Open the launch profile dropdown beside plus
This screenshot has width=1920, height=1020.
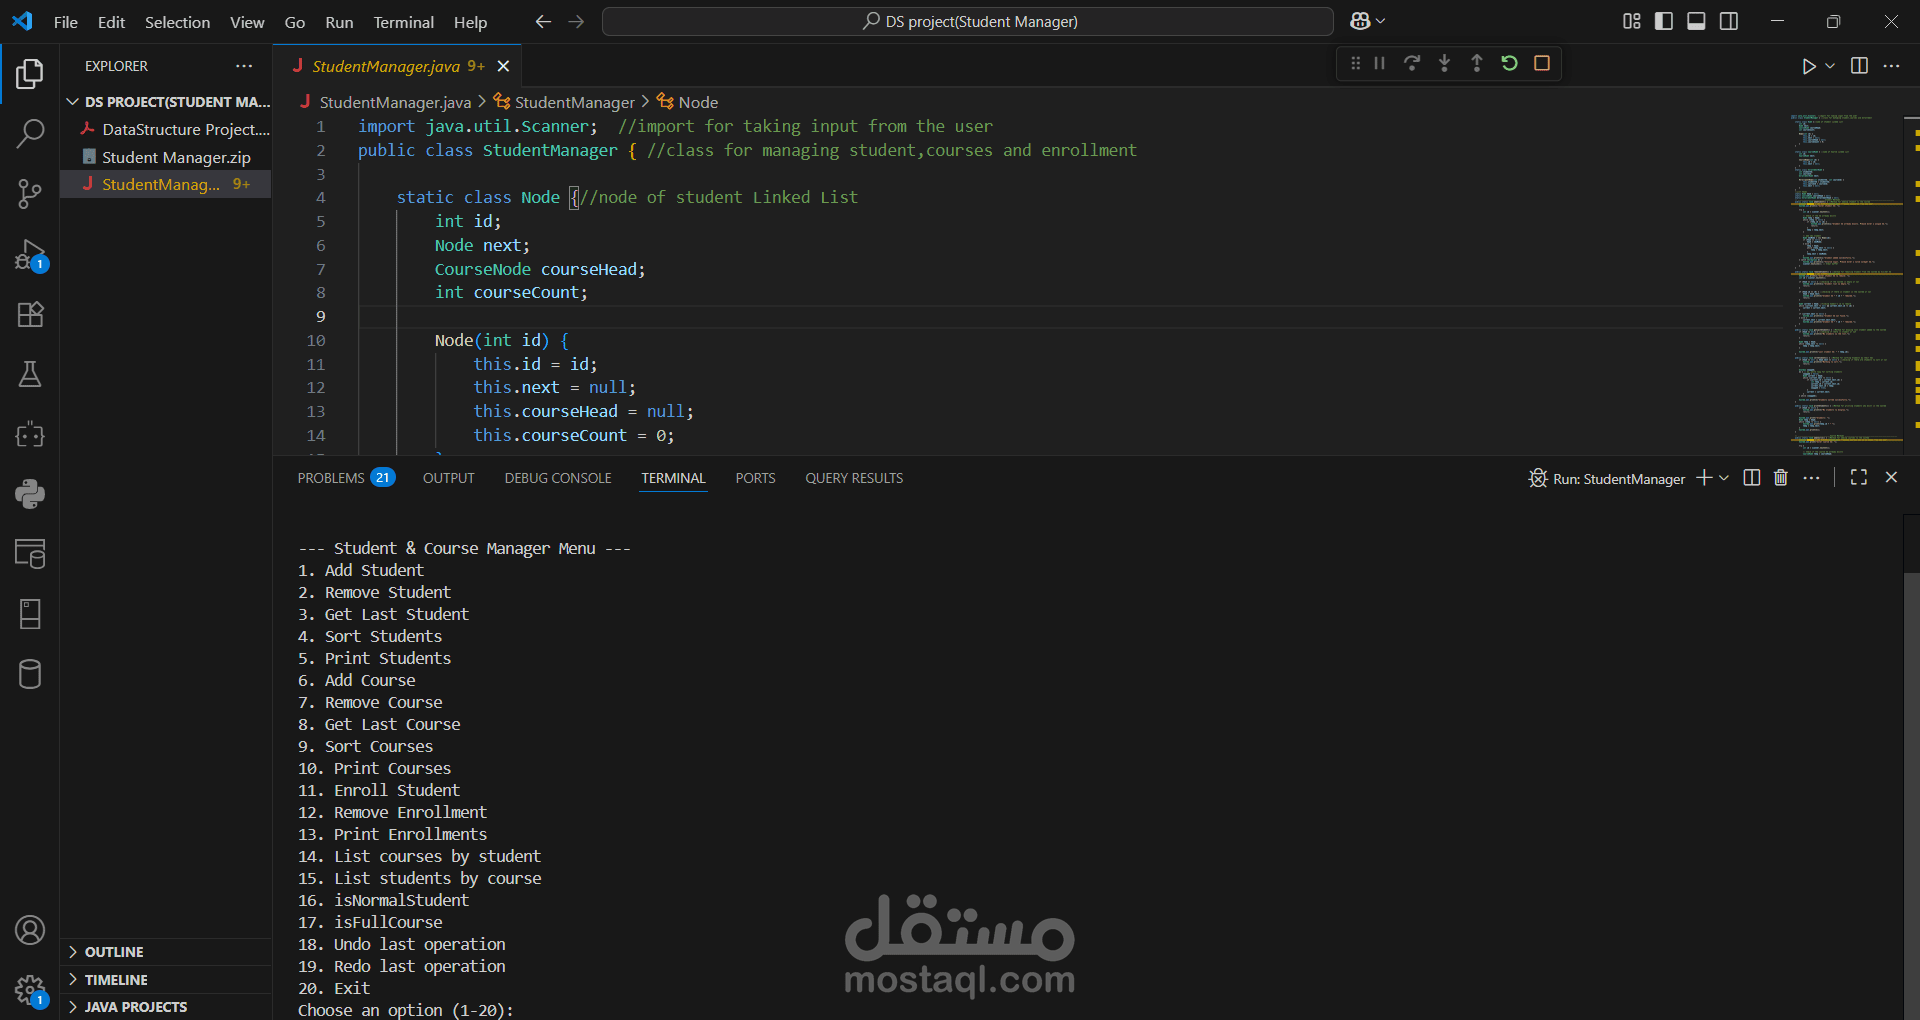(1724, 478)
